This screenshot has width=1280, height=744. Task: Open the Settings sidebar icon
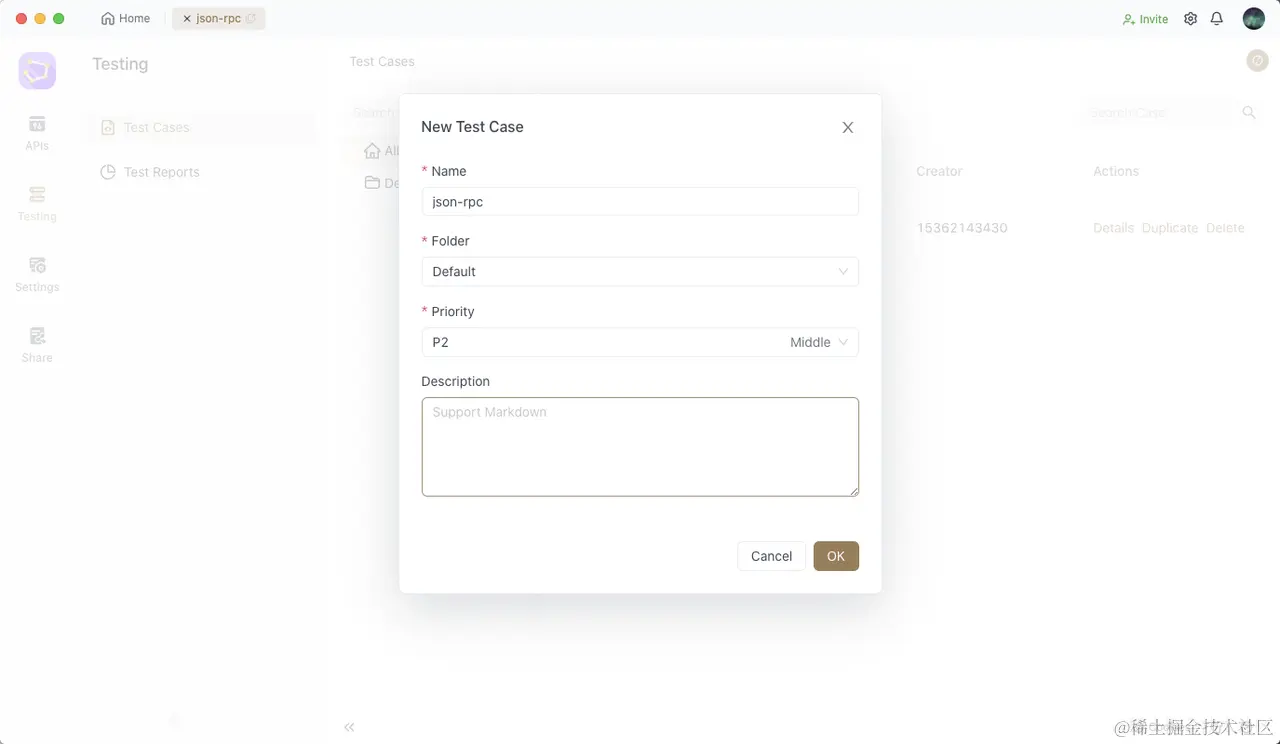point(37,274)
